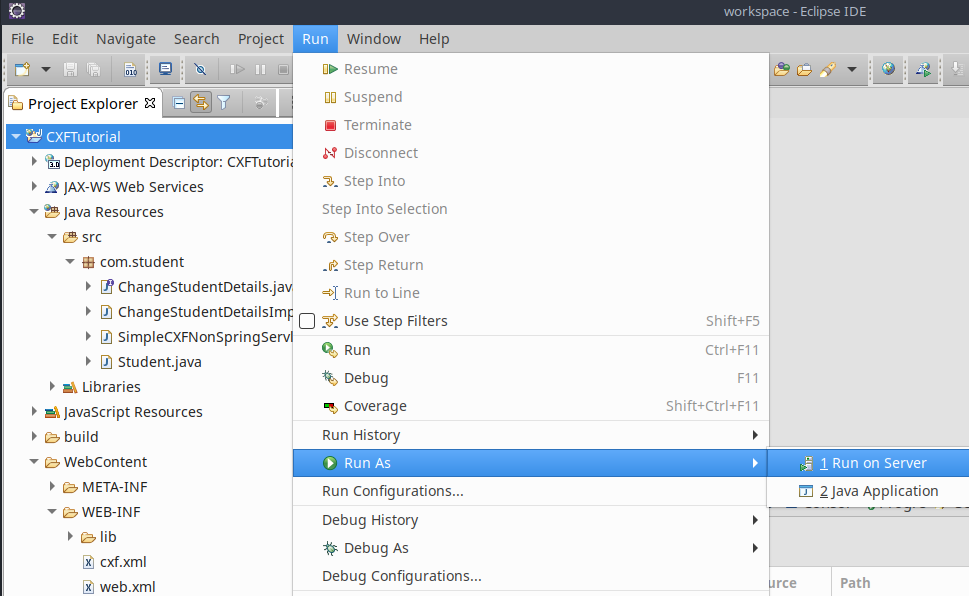Click the Search highlighter pen icon
Screen dimensions: 969x596
click(827, 70)
